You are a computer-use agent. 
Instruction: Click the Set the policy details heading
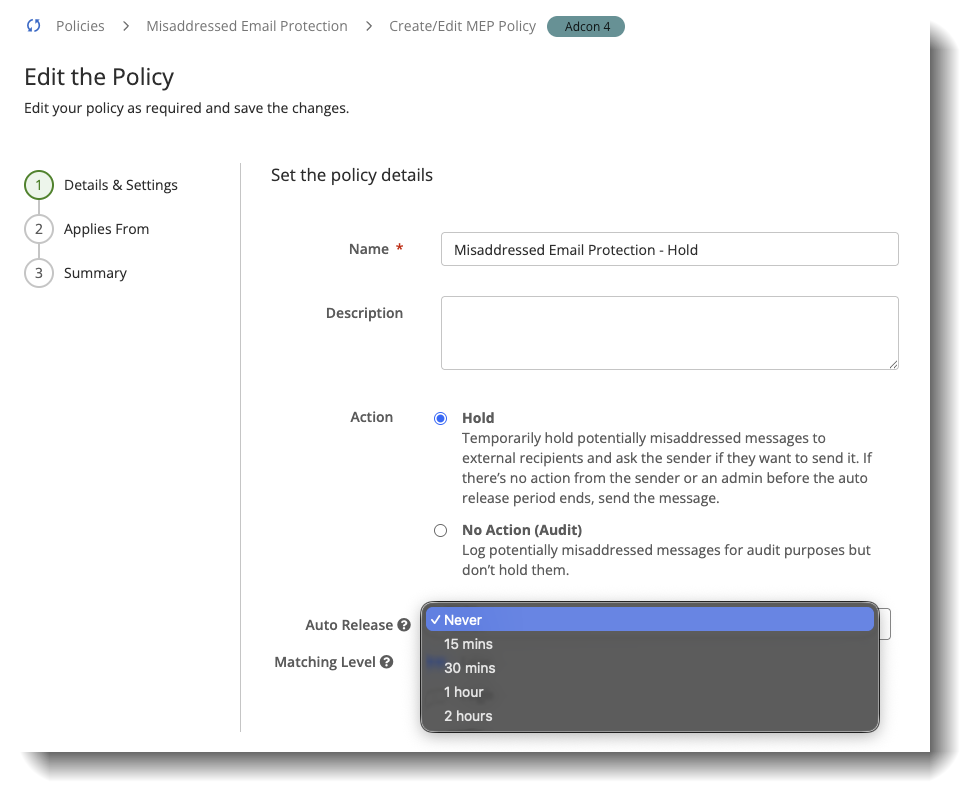pos(352,175)
